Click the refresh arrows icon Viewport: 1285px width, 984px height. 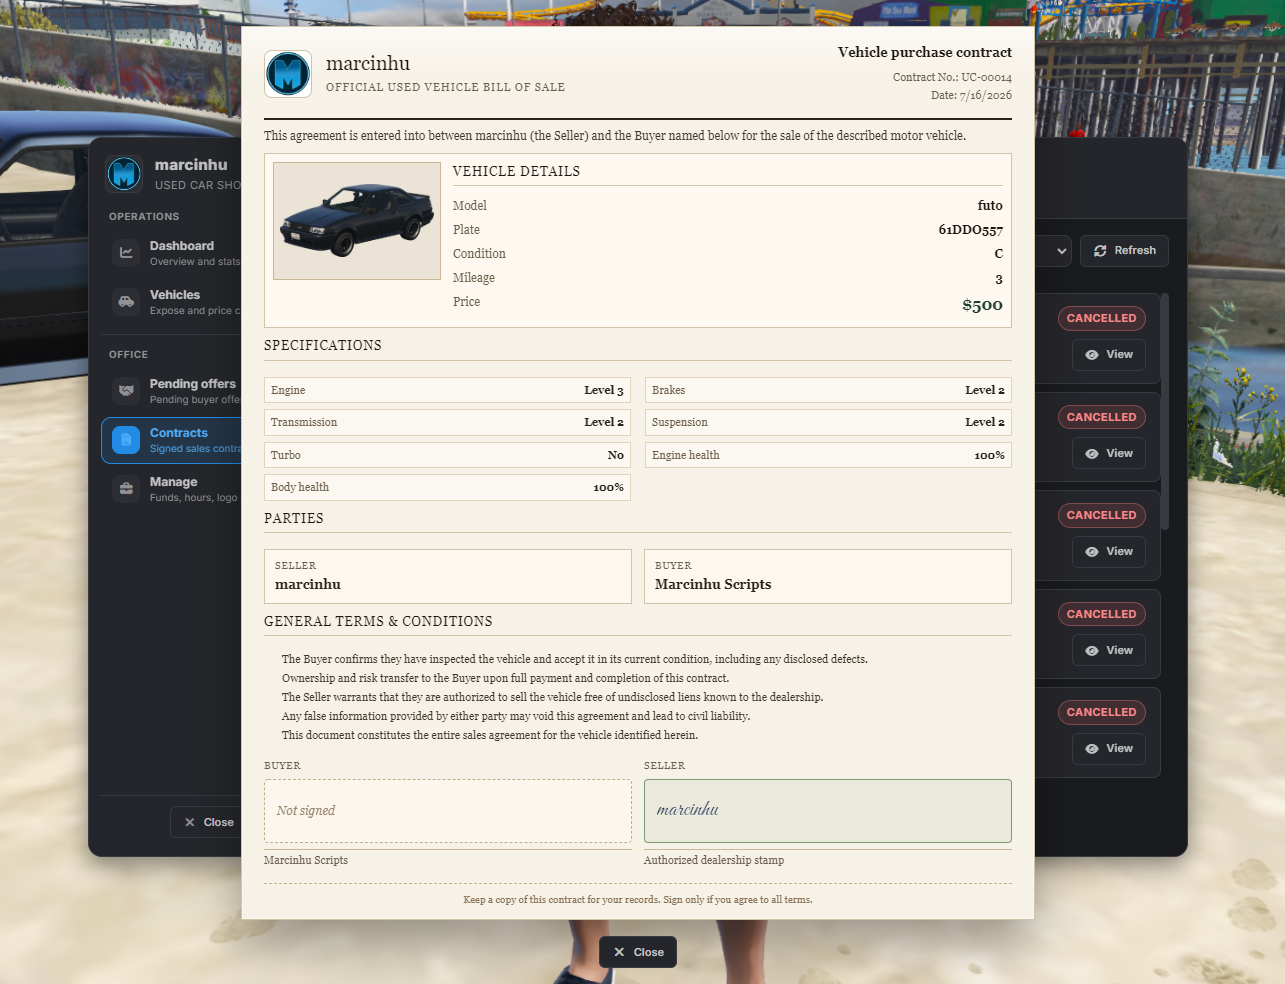(x=1100, y=251)
